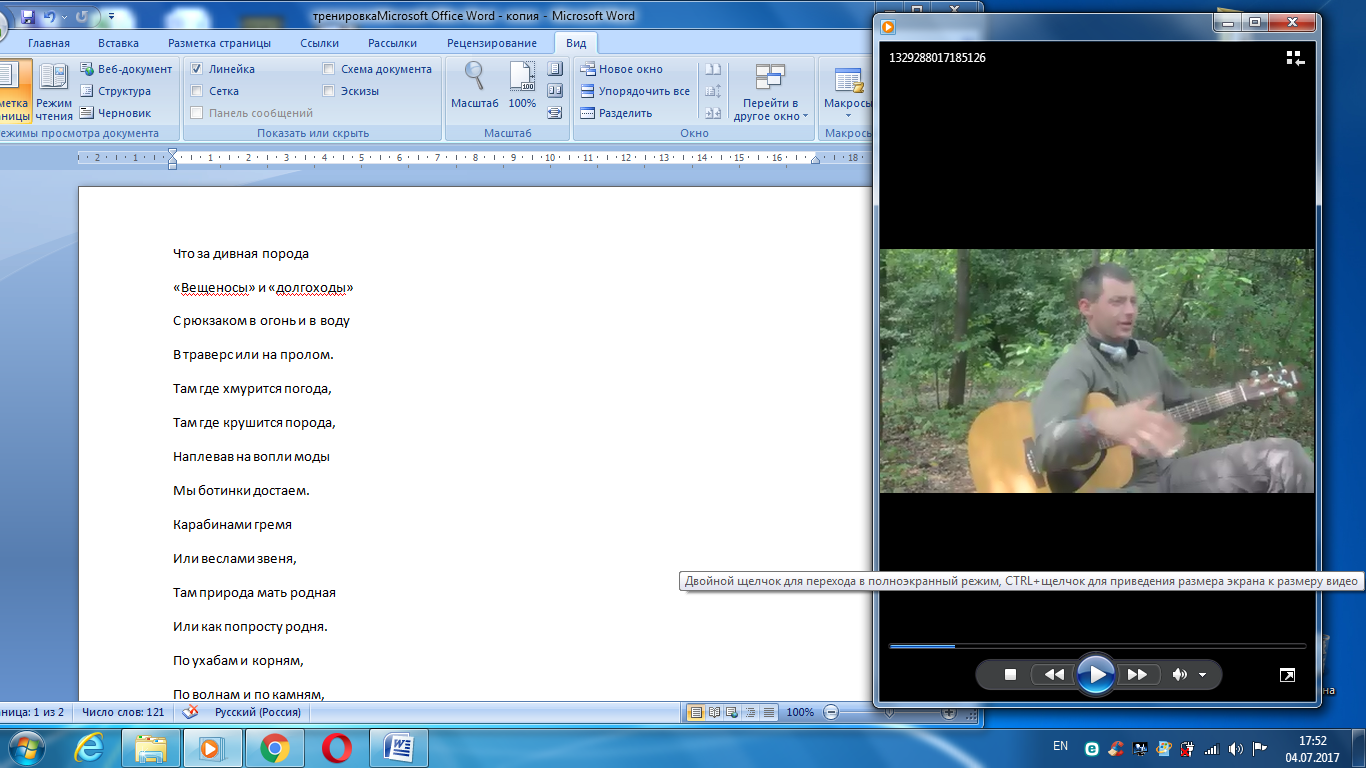This screenshot has height=768, width=1366.
Task: Open the Reading mode view (Режим чтения)
Action: click(x=54, y=90)
